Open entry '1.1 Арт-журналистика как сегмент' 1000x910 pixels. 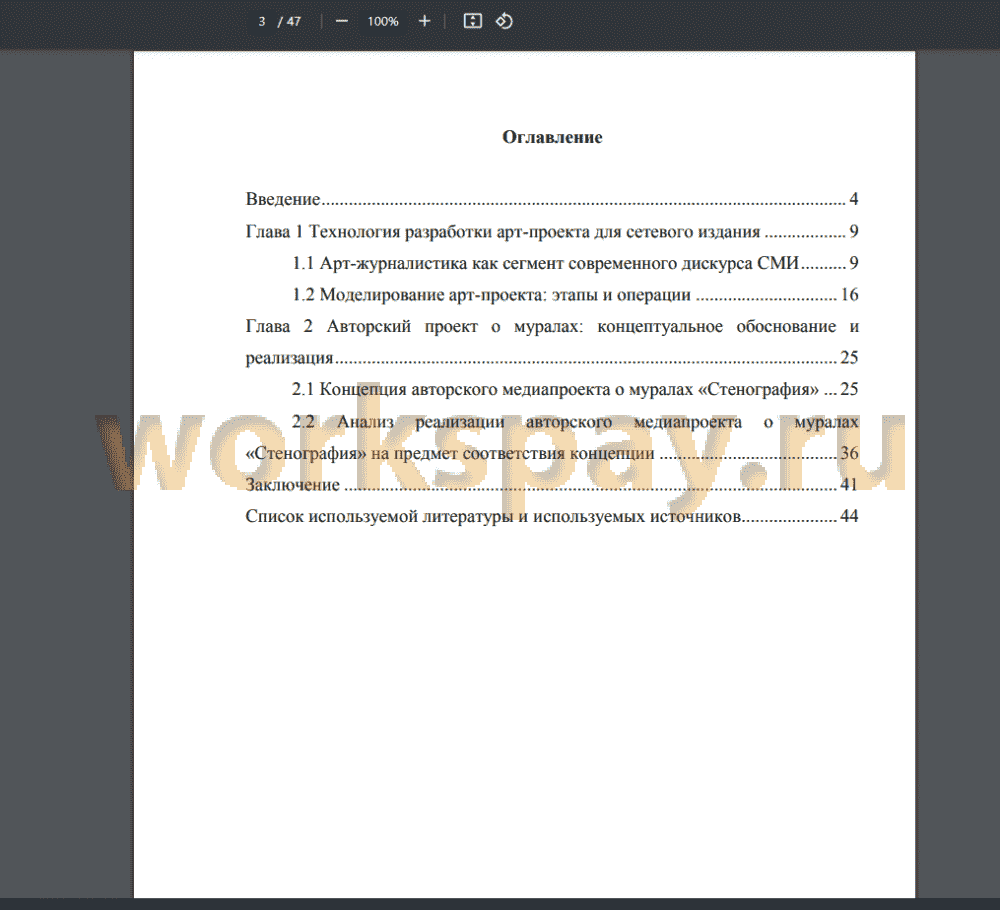pos(575,263)
